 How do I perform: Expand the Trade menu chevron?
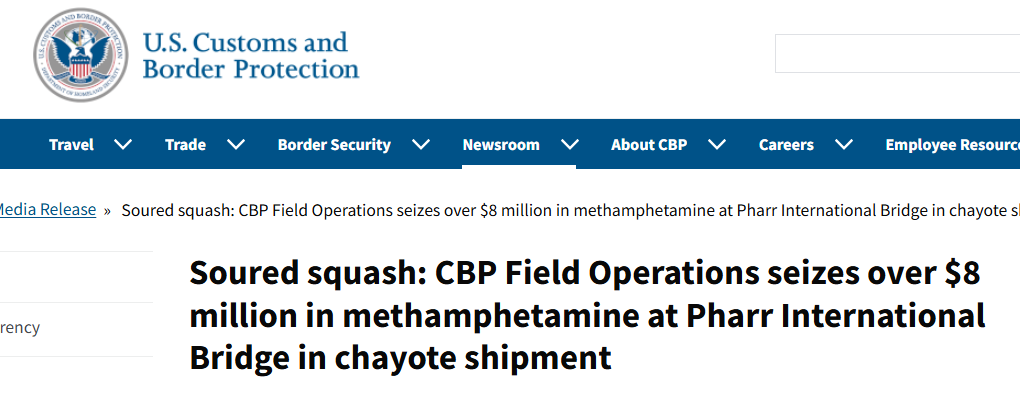point(236,144)
